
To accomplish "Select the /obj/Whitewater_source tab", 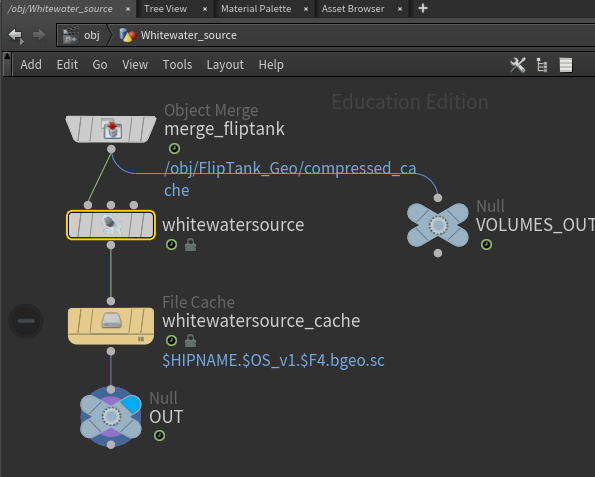I will [x=60, y=8].
